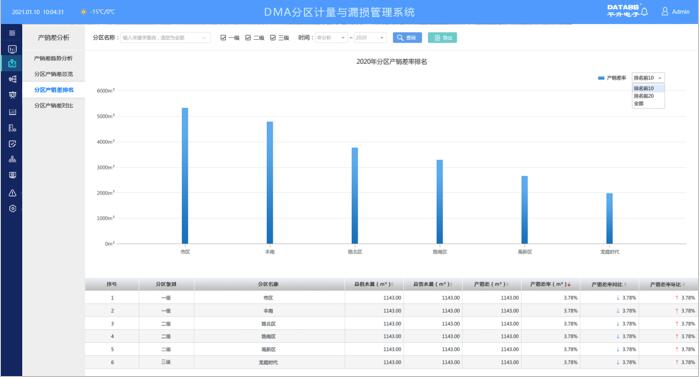Sort by 产销差率 column with red arrow

(550, 284)
